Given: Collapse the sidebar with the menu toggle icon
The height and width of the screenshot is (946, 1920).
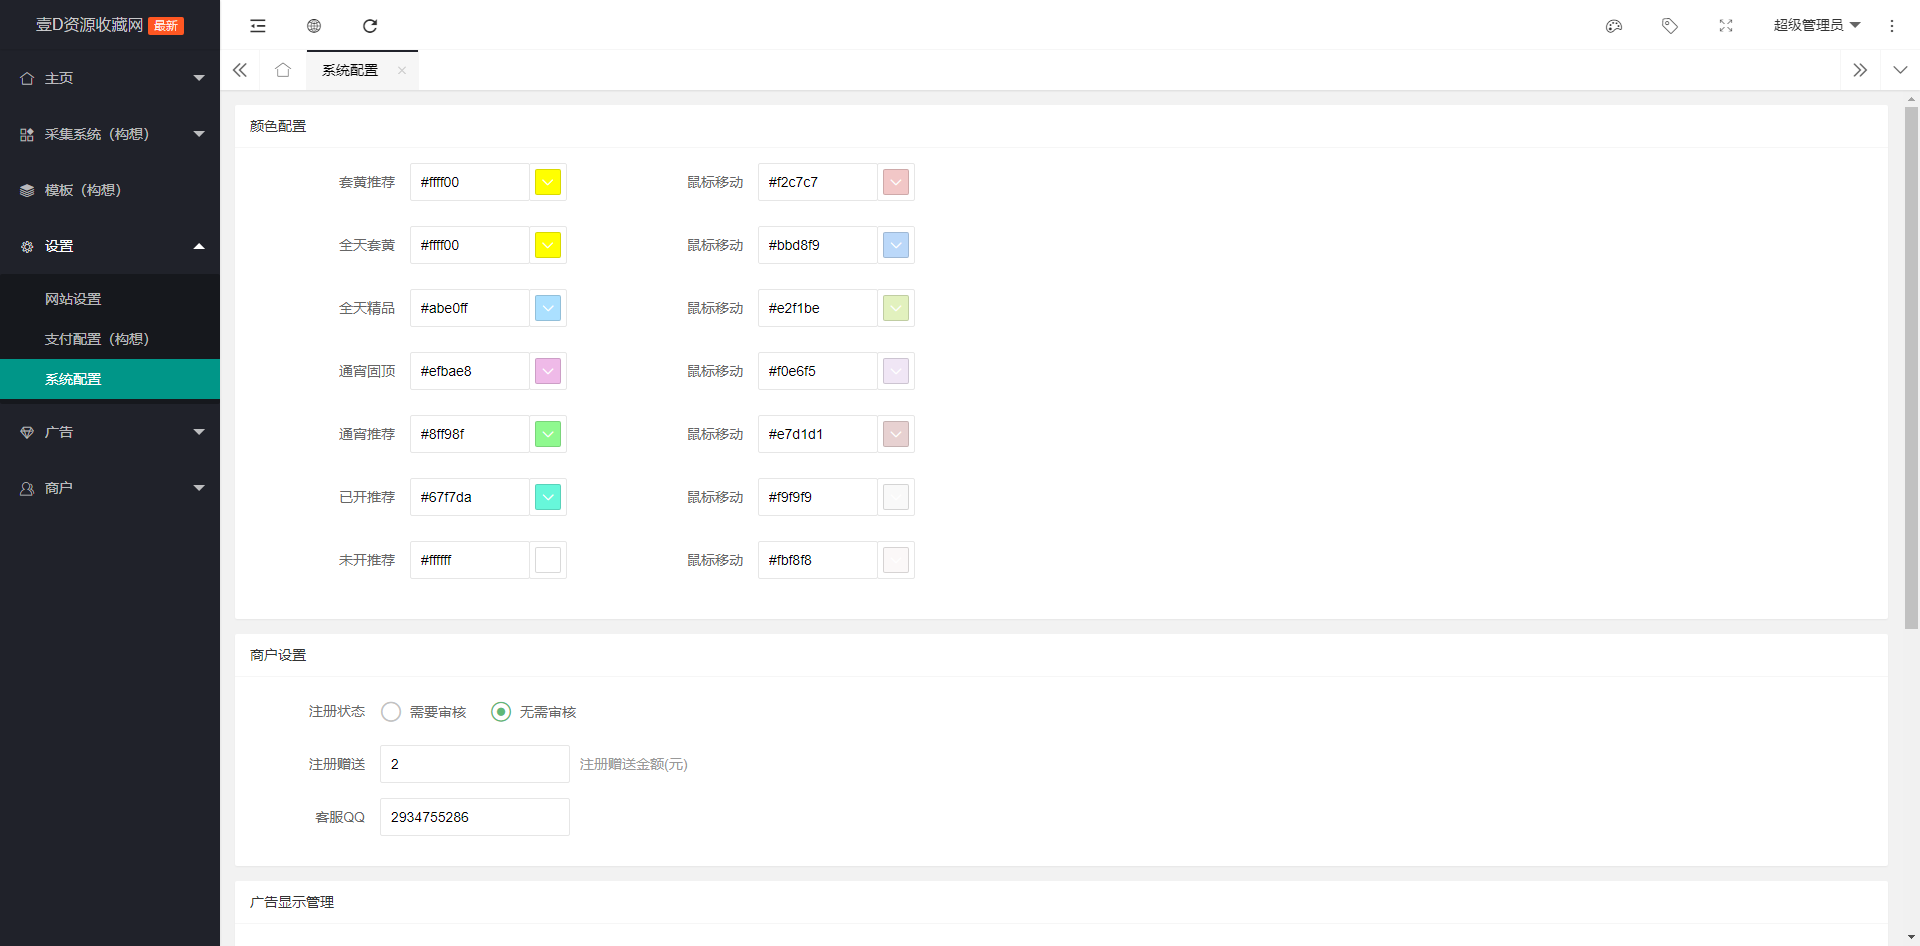Looking at the screenshot, I should point(258,26).
